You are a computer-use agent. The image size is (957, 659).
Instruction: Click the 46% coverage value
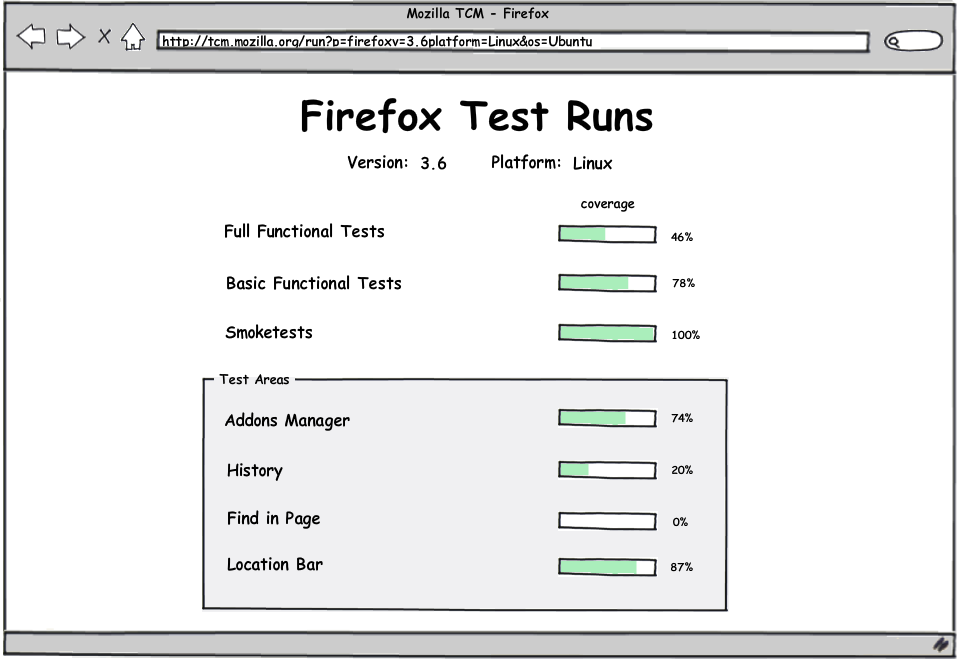[x=682, y=237]
